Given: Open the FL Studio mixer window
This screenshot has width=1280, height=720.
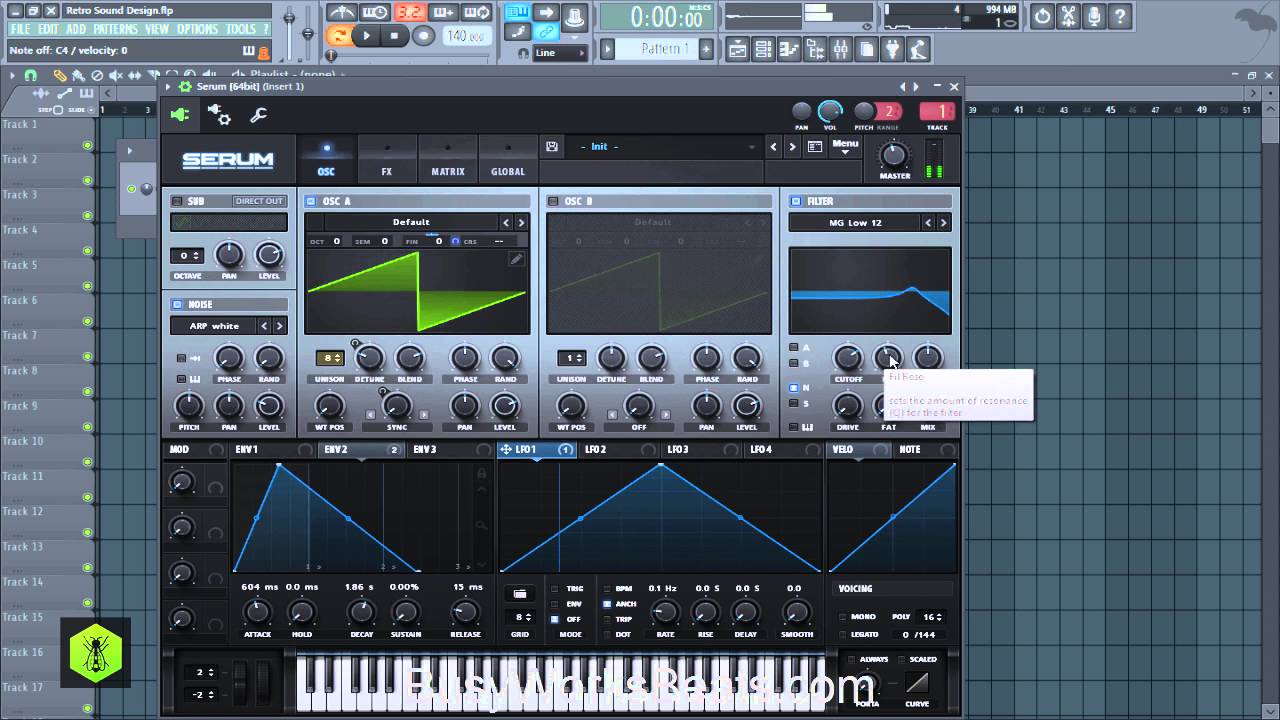Looking at the screenshot, I should [x=842, y=49].
